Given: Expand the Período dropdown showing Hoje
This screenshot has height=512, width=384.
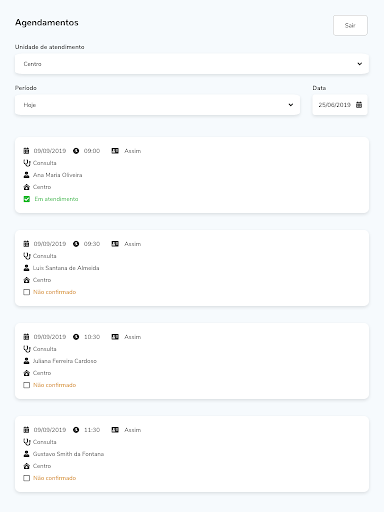Looking at the screenshot, I should [157, 105].
